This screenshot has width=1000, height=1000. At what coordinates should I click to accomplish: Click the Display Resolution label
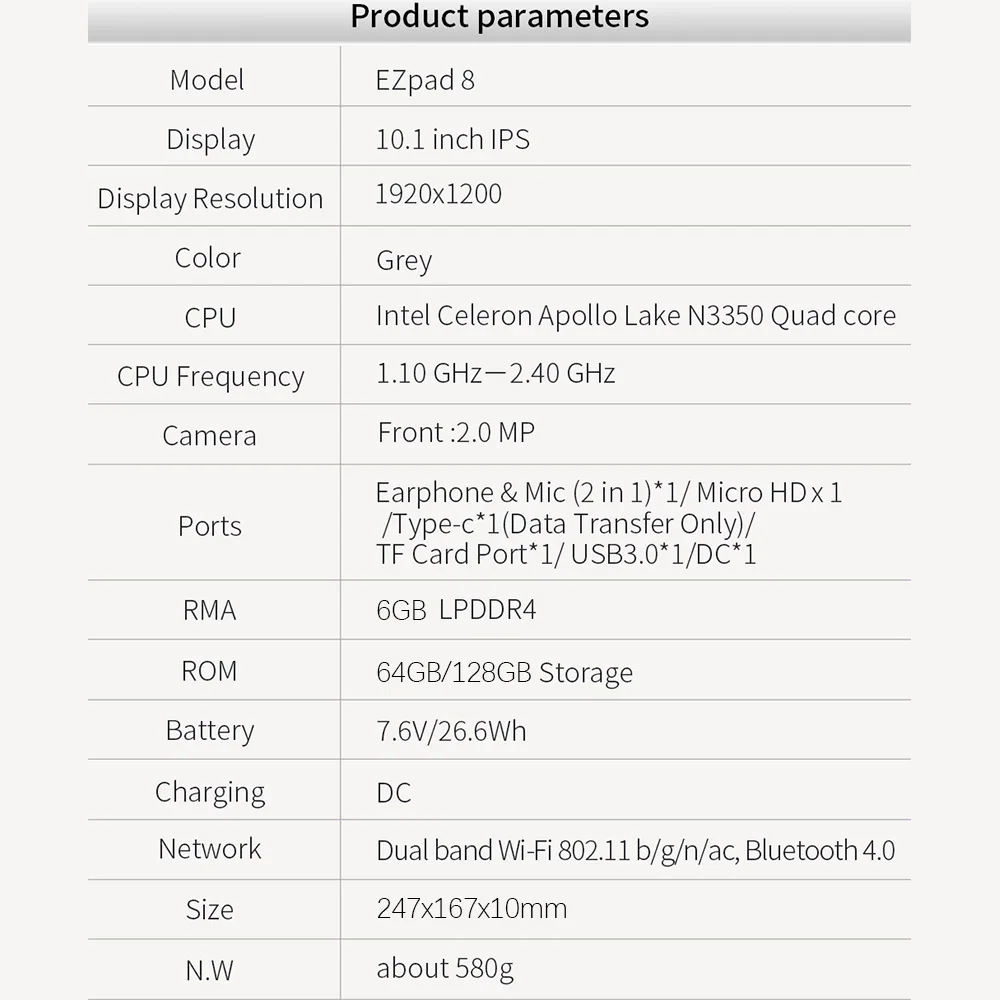[x=210, y=198]
